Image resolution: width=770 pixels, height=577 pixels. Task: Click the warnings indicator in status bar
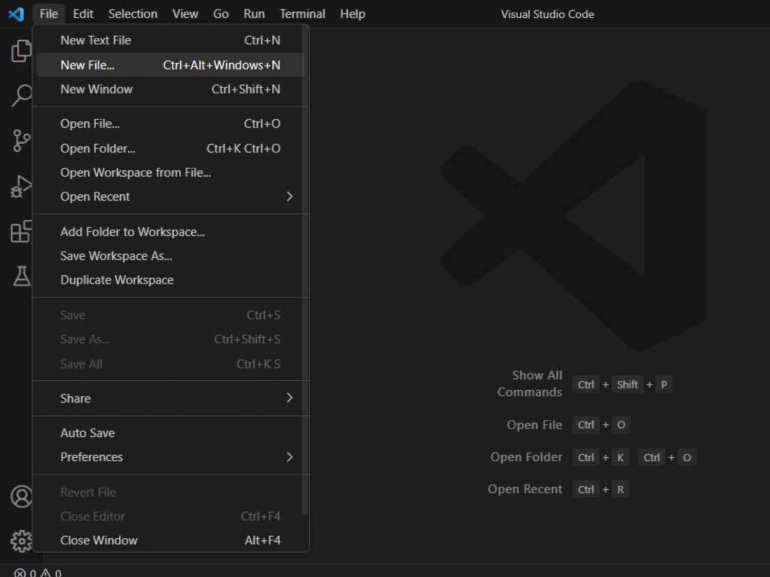click(51, 573)
